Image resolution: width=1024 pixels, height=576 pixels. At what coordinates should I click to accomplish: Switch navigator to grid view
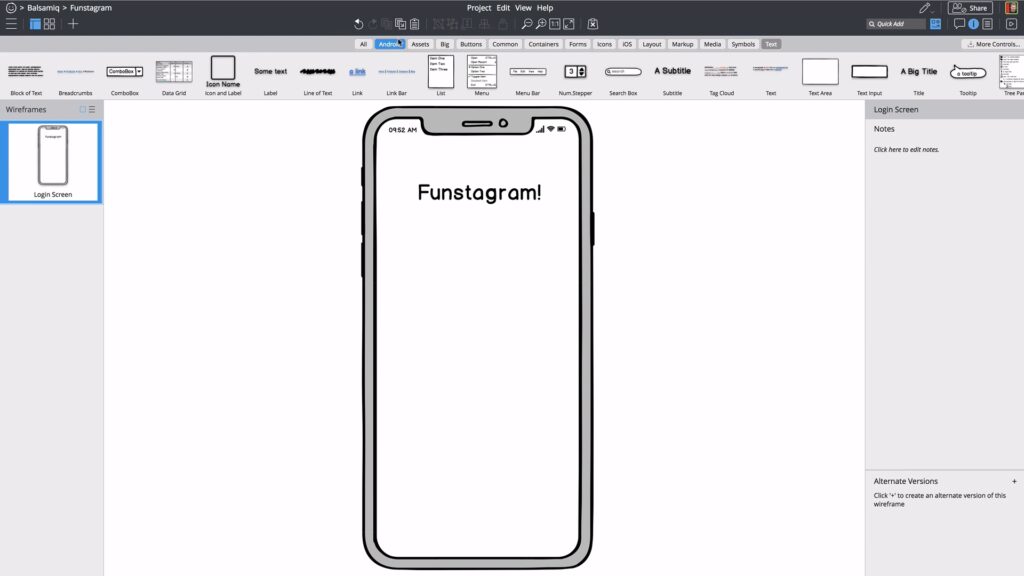(x=48, y=24)
